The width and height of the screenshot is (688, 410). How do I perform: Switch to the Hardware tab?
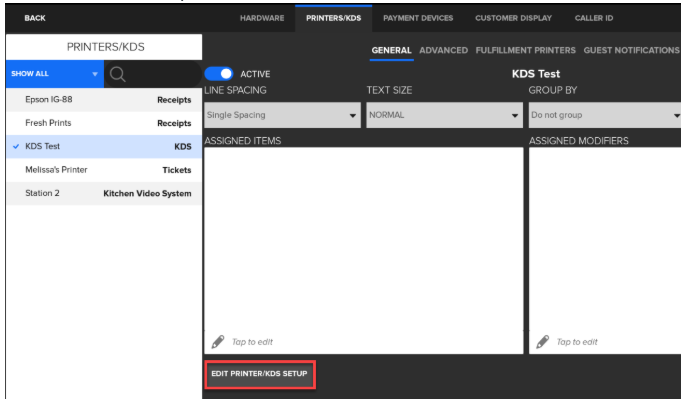pos(262,18)
